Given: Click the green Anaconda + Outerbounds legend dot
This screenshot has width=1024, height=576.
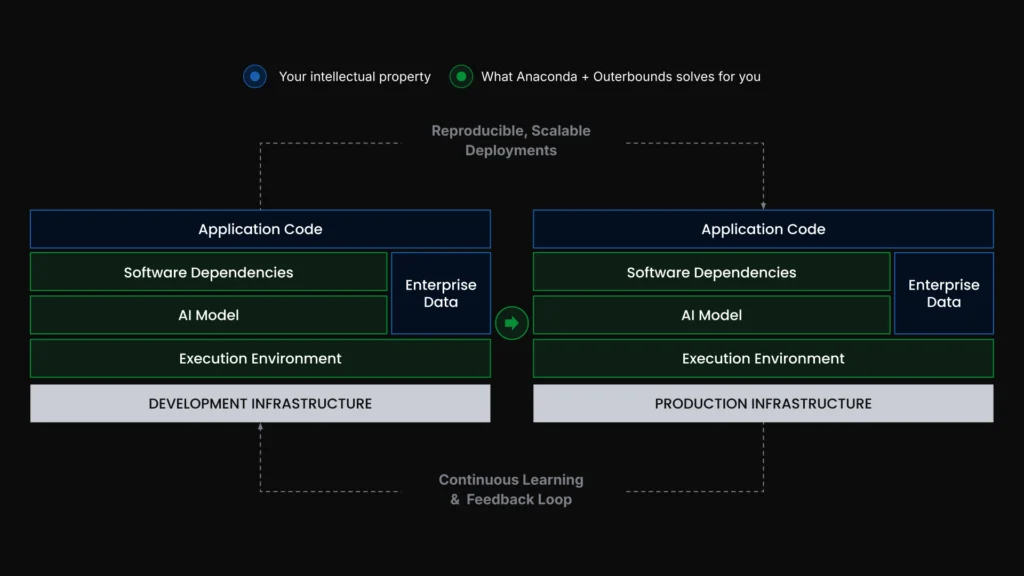Looking at the screenshot, I should tap(460, 76).
